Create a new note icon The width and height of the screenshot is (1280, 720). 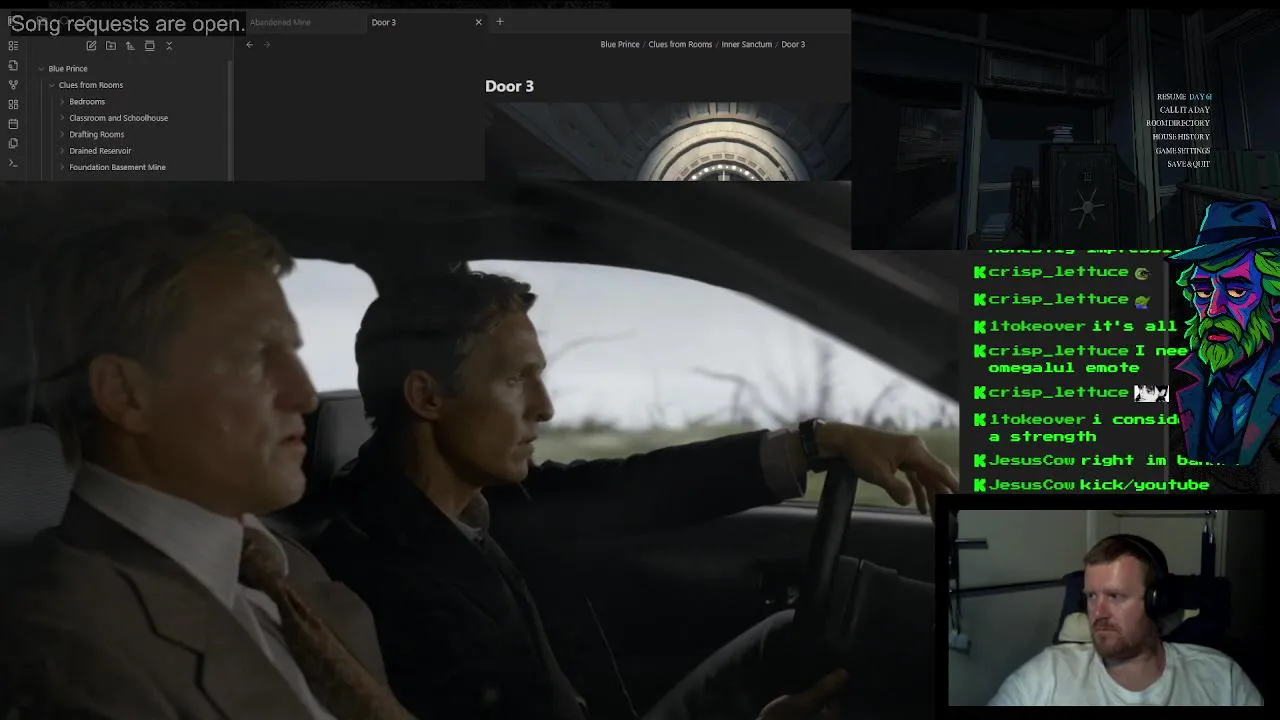[91, 45]
